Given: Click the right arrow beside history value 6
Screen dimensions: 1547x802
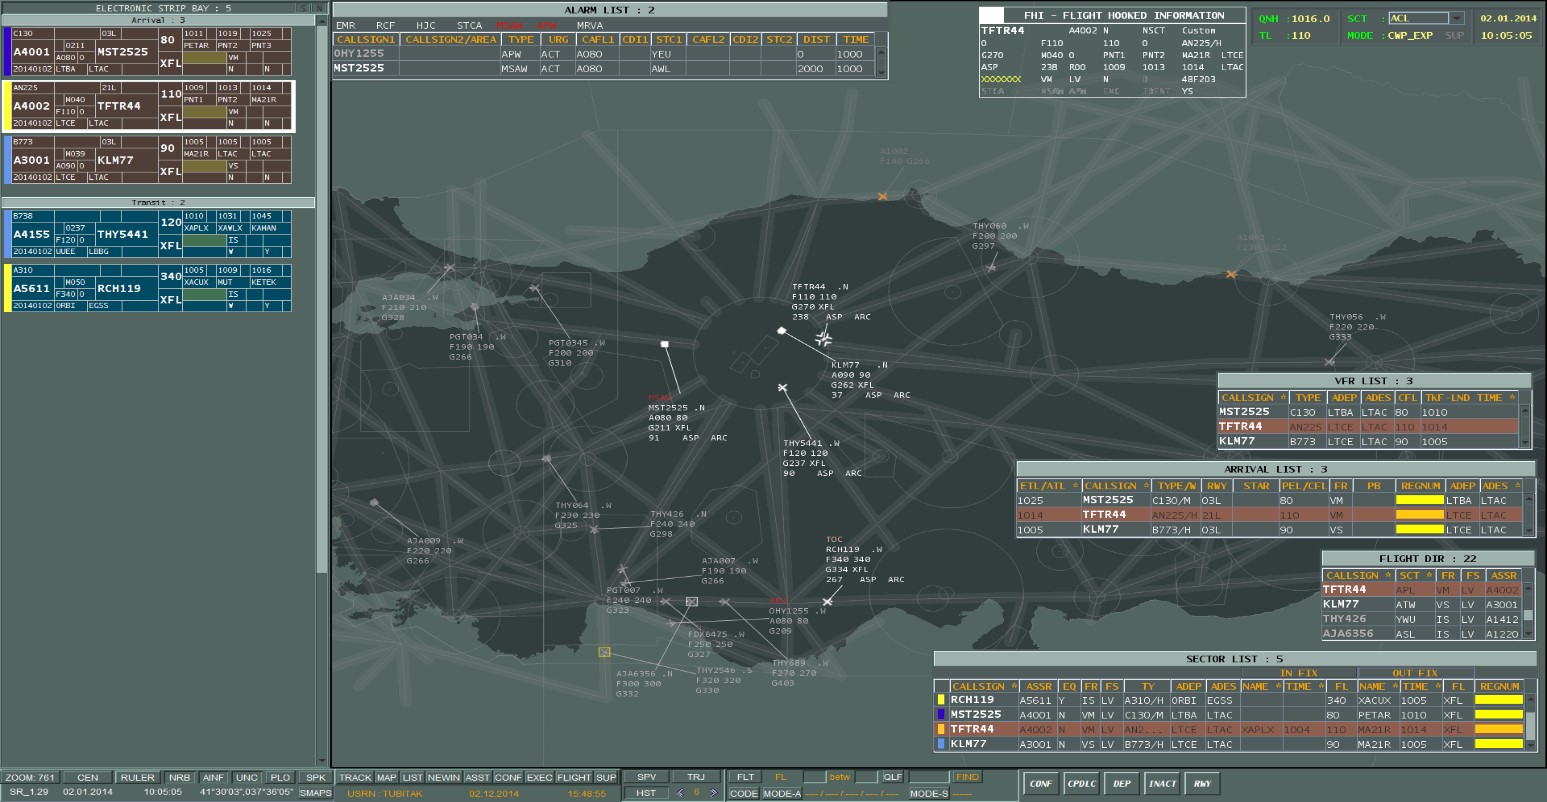Looking at the screenshot, I should [x=713, y=793].
